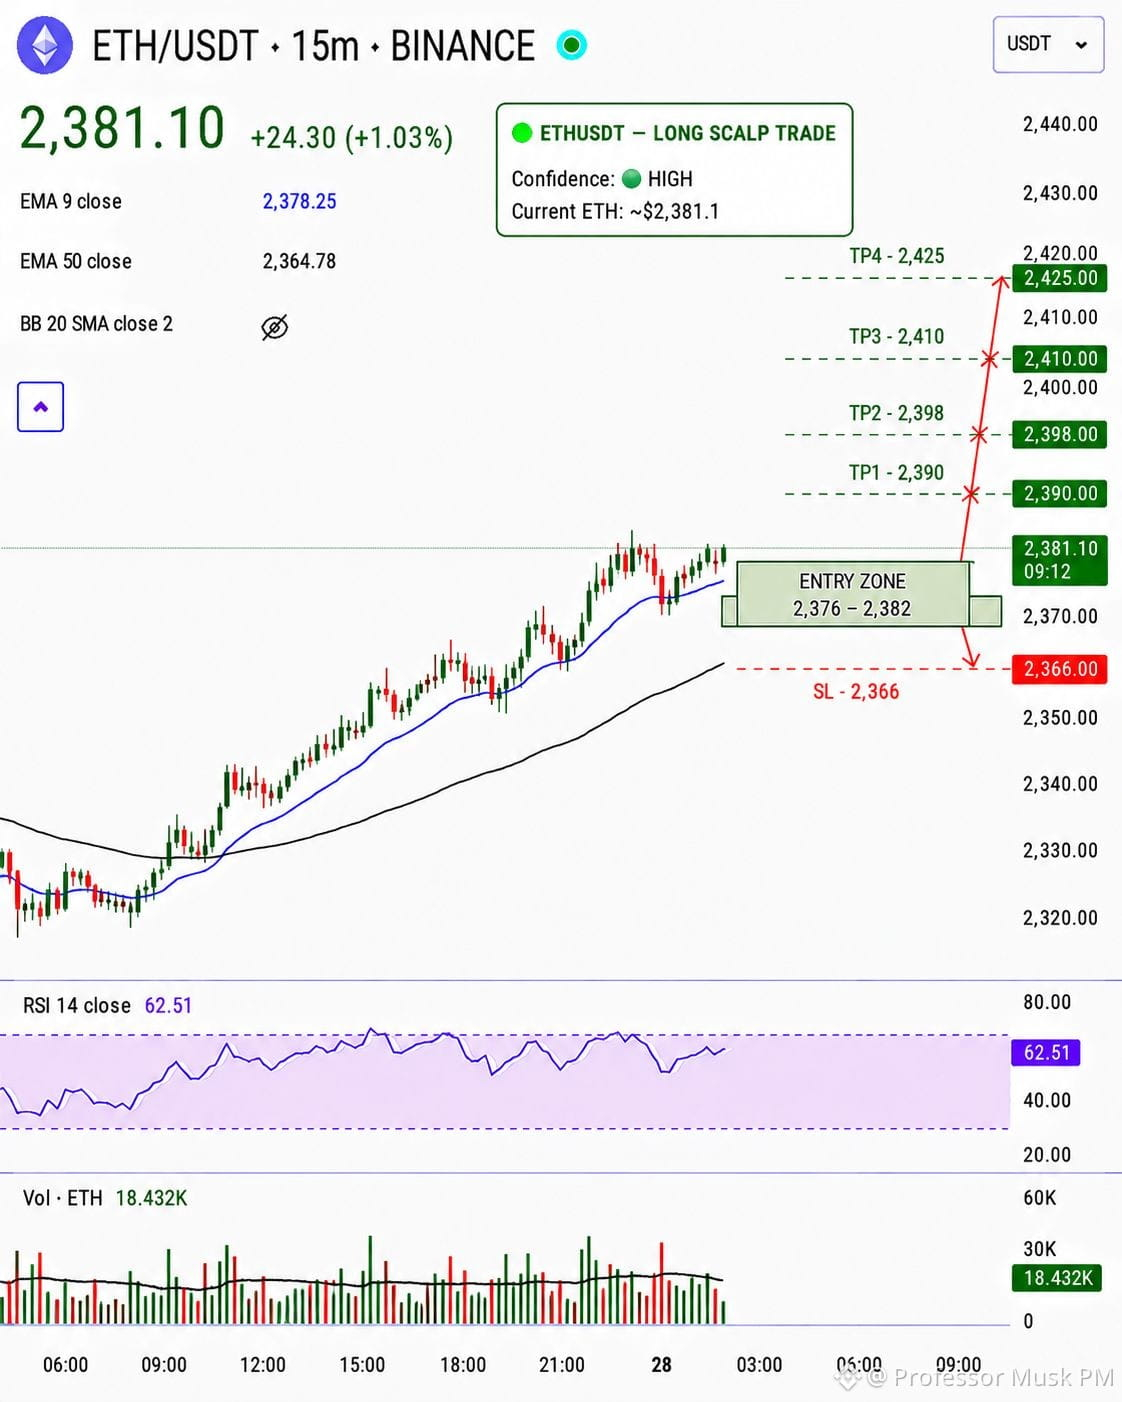Click the 60K volume axis label
The image size is (1122, 1402).
[x=1040, y=1198]
